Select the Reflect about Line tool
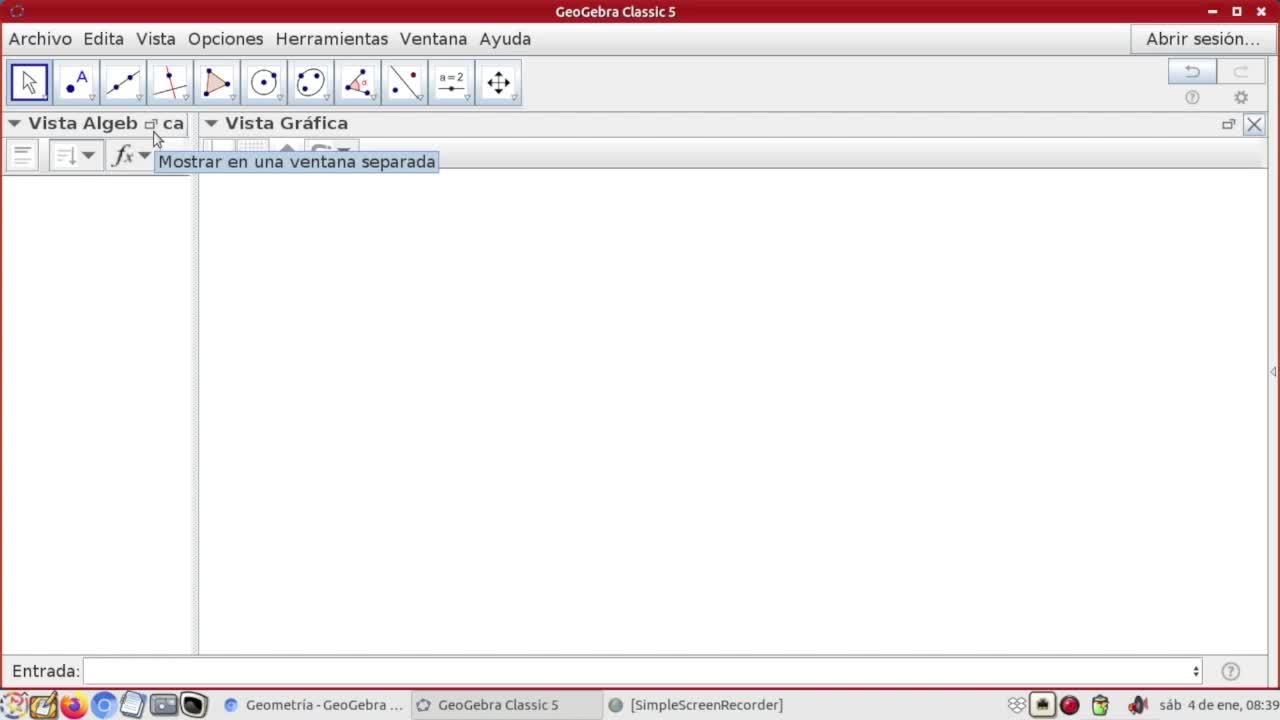Screen dimensions: 1280x720 pyautogui.click(x=405, y=83)
